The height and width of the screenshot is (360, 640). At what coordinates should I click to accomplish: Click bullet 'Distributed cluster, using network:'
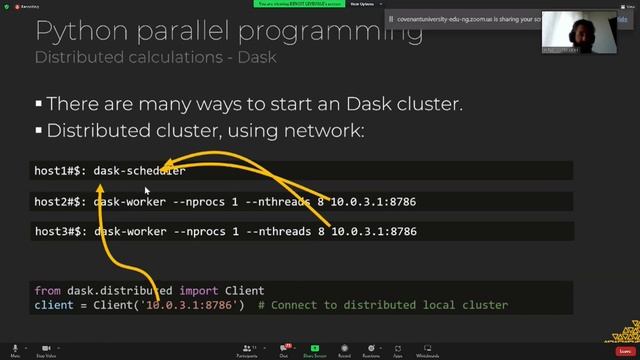point(205,131)
